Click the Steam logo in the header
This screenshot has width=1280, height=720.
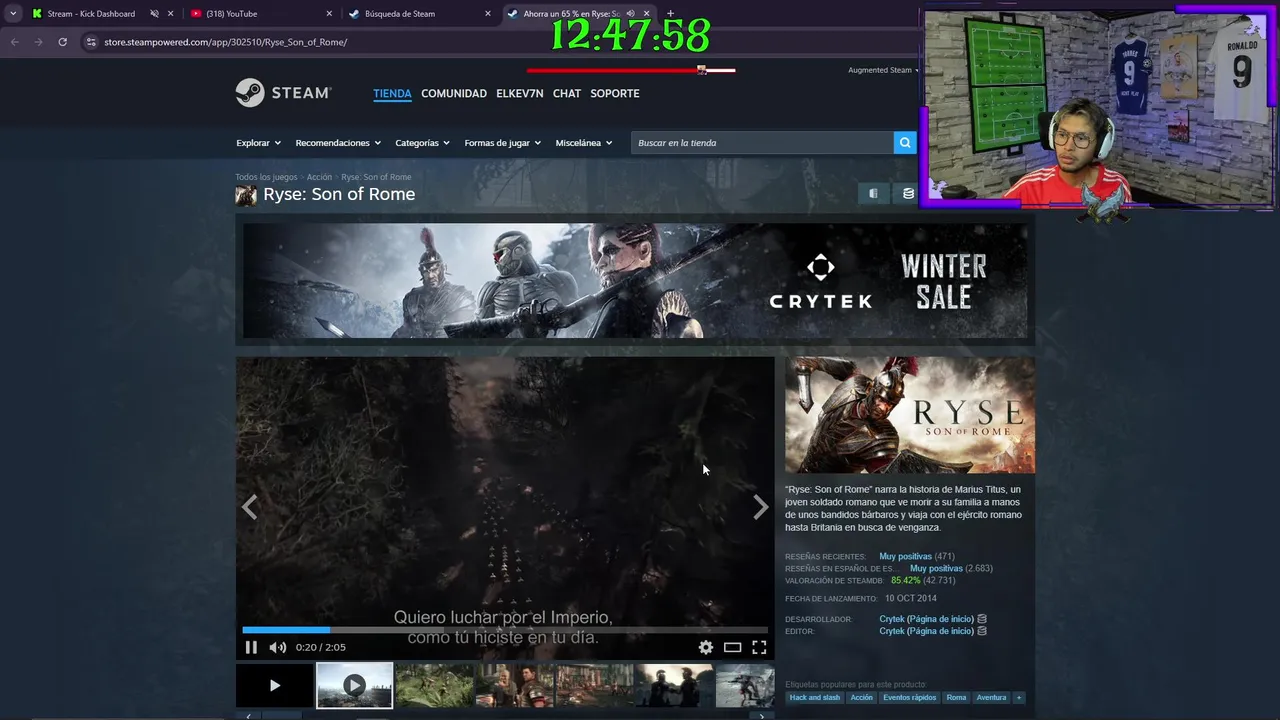(x=283, y=93)
